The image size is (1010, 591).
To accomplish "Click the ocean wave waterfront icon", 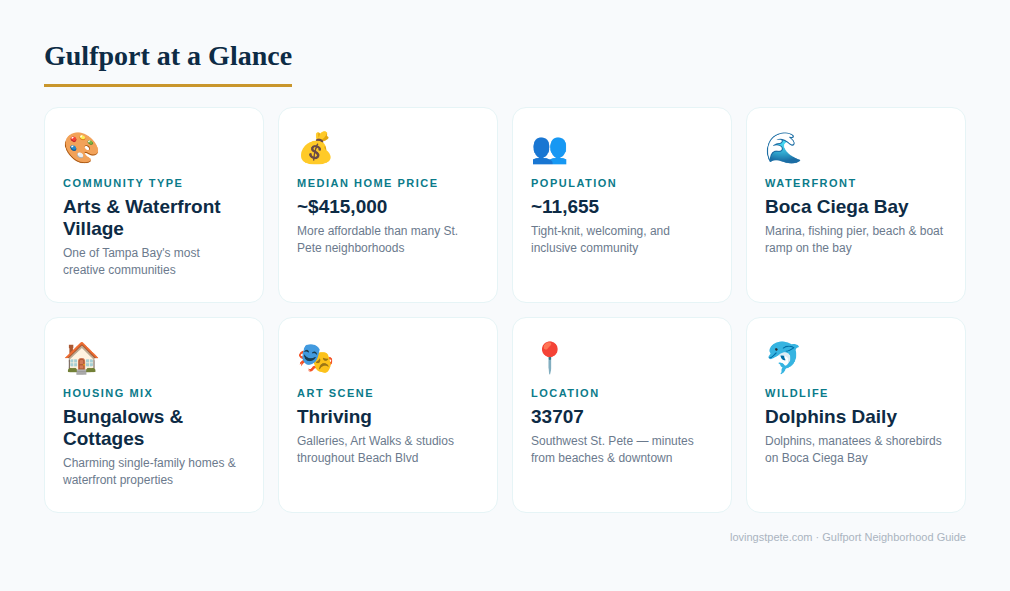I will coord(783,147).
